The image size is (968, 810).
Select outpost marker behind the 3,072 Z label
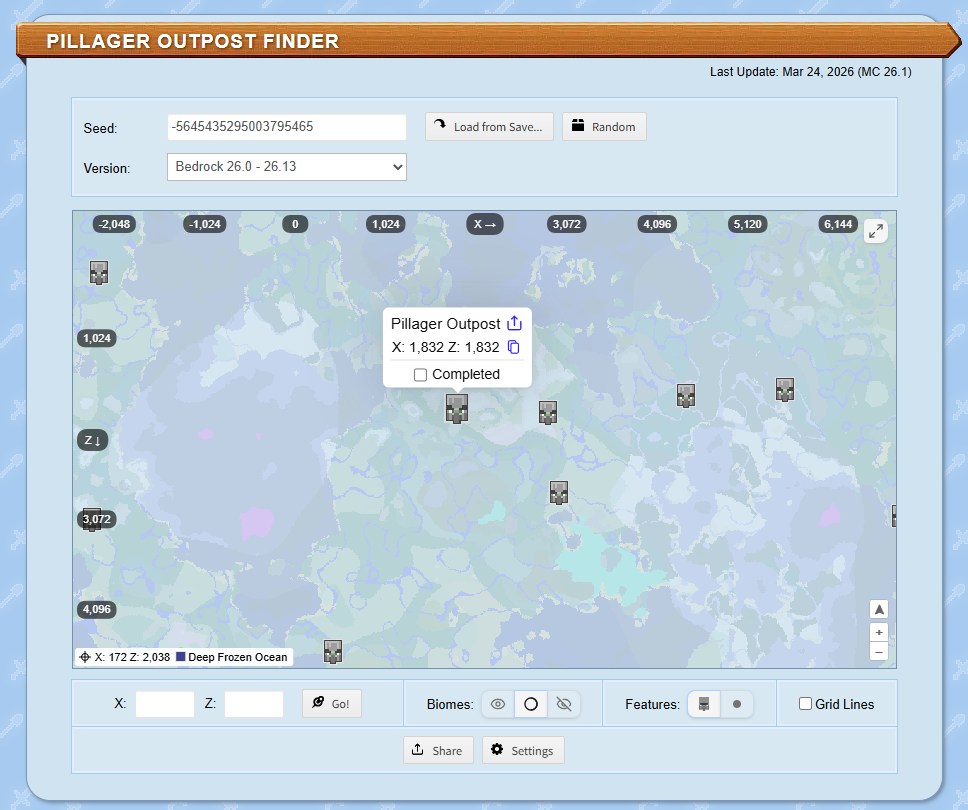(91, 520)
